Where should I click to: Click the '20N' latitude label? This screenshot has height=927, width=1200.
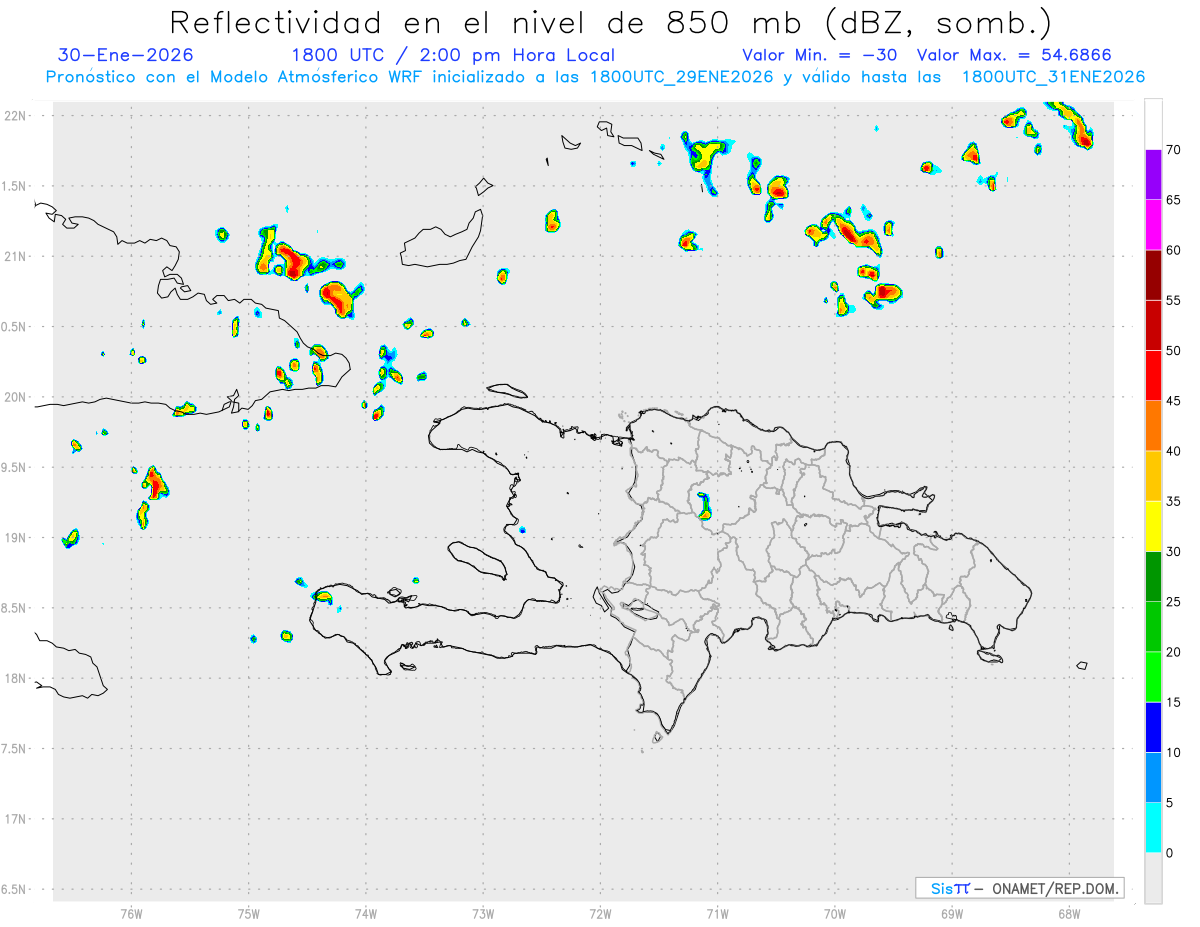17,397
